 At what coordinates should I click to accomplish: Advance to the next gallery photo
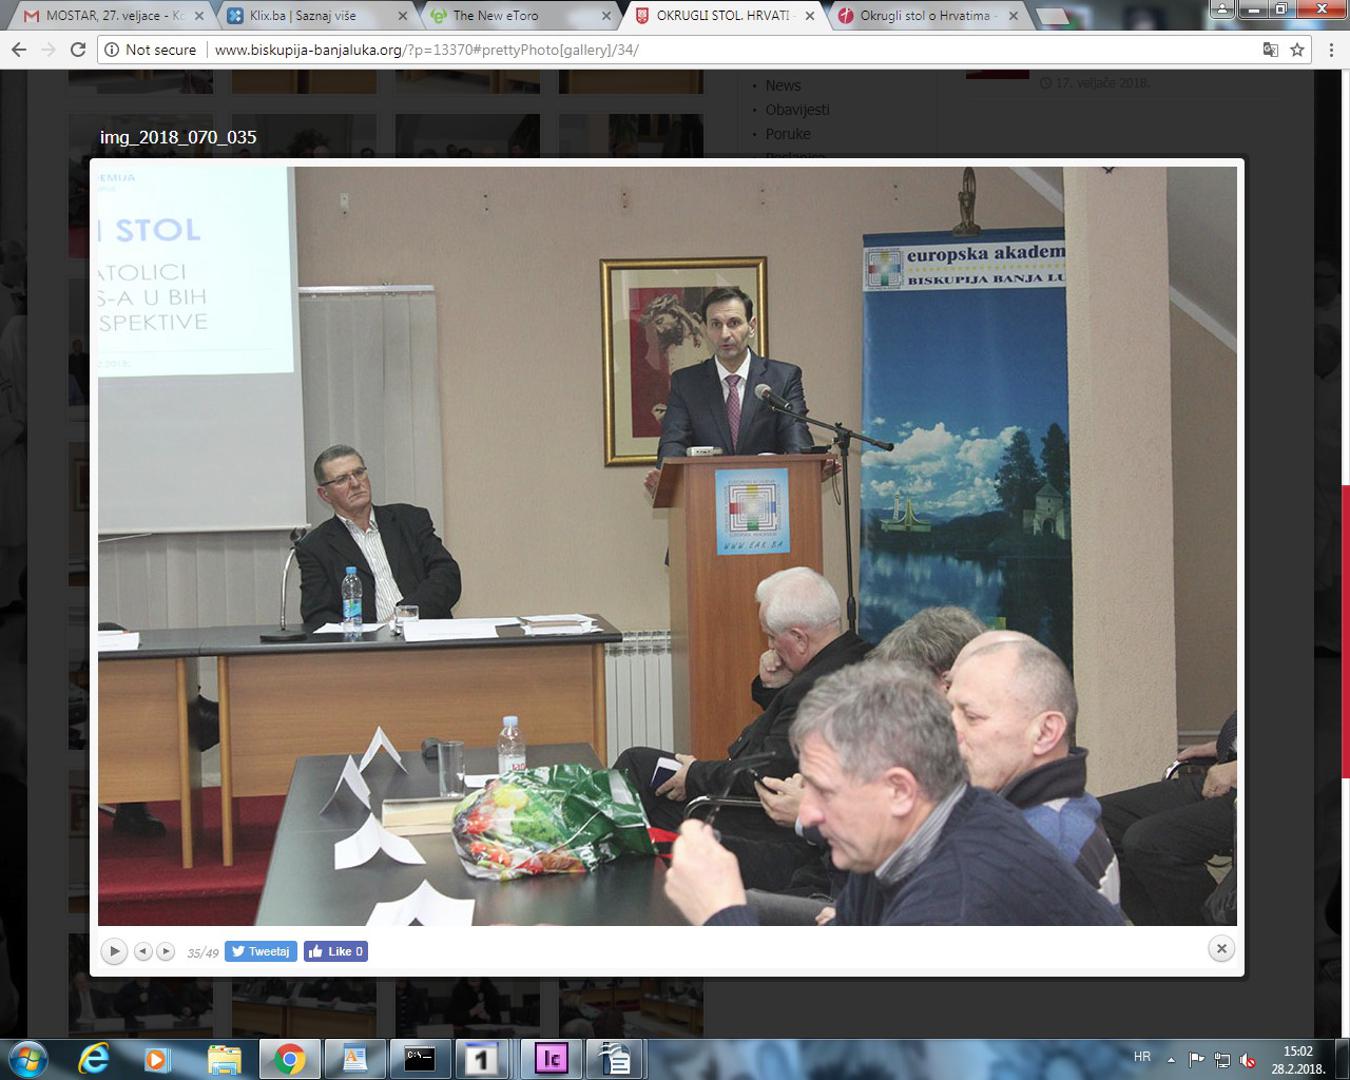coord(166,951)
